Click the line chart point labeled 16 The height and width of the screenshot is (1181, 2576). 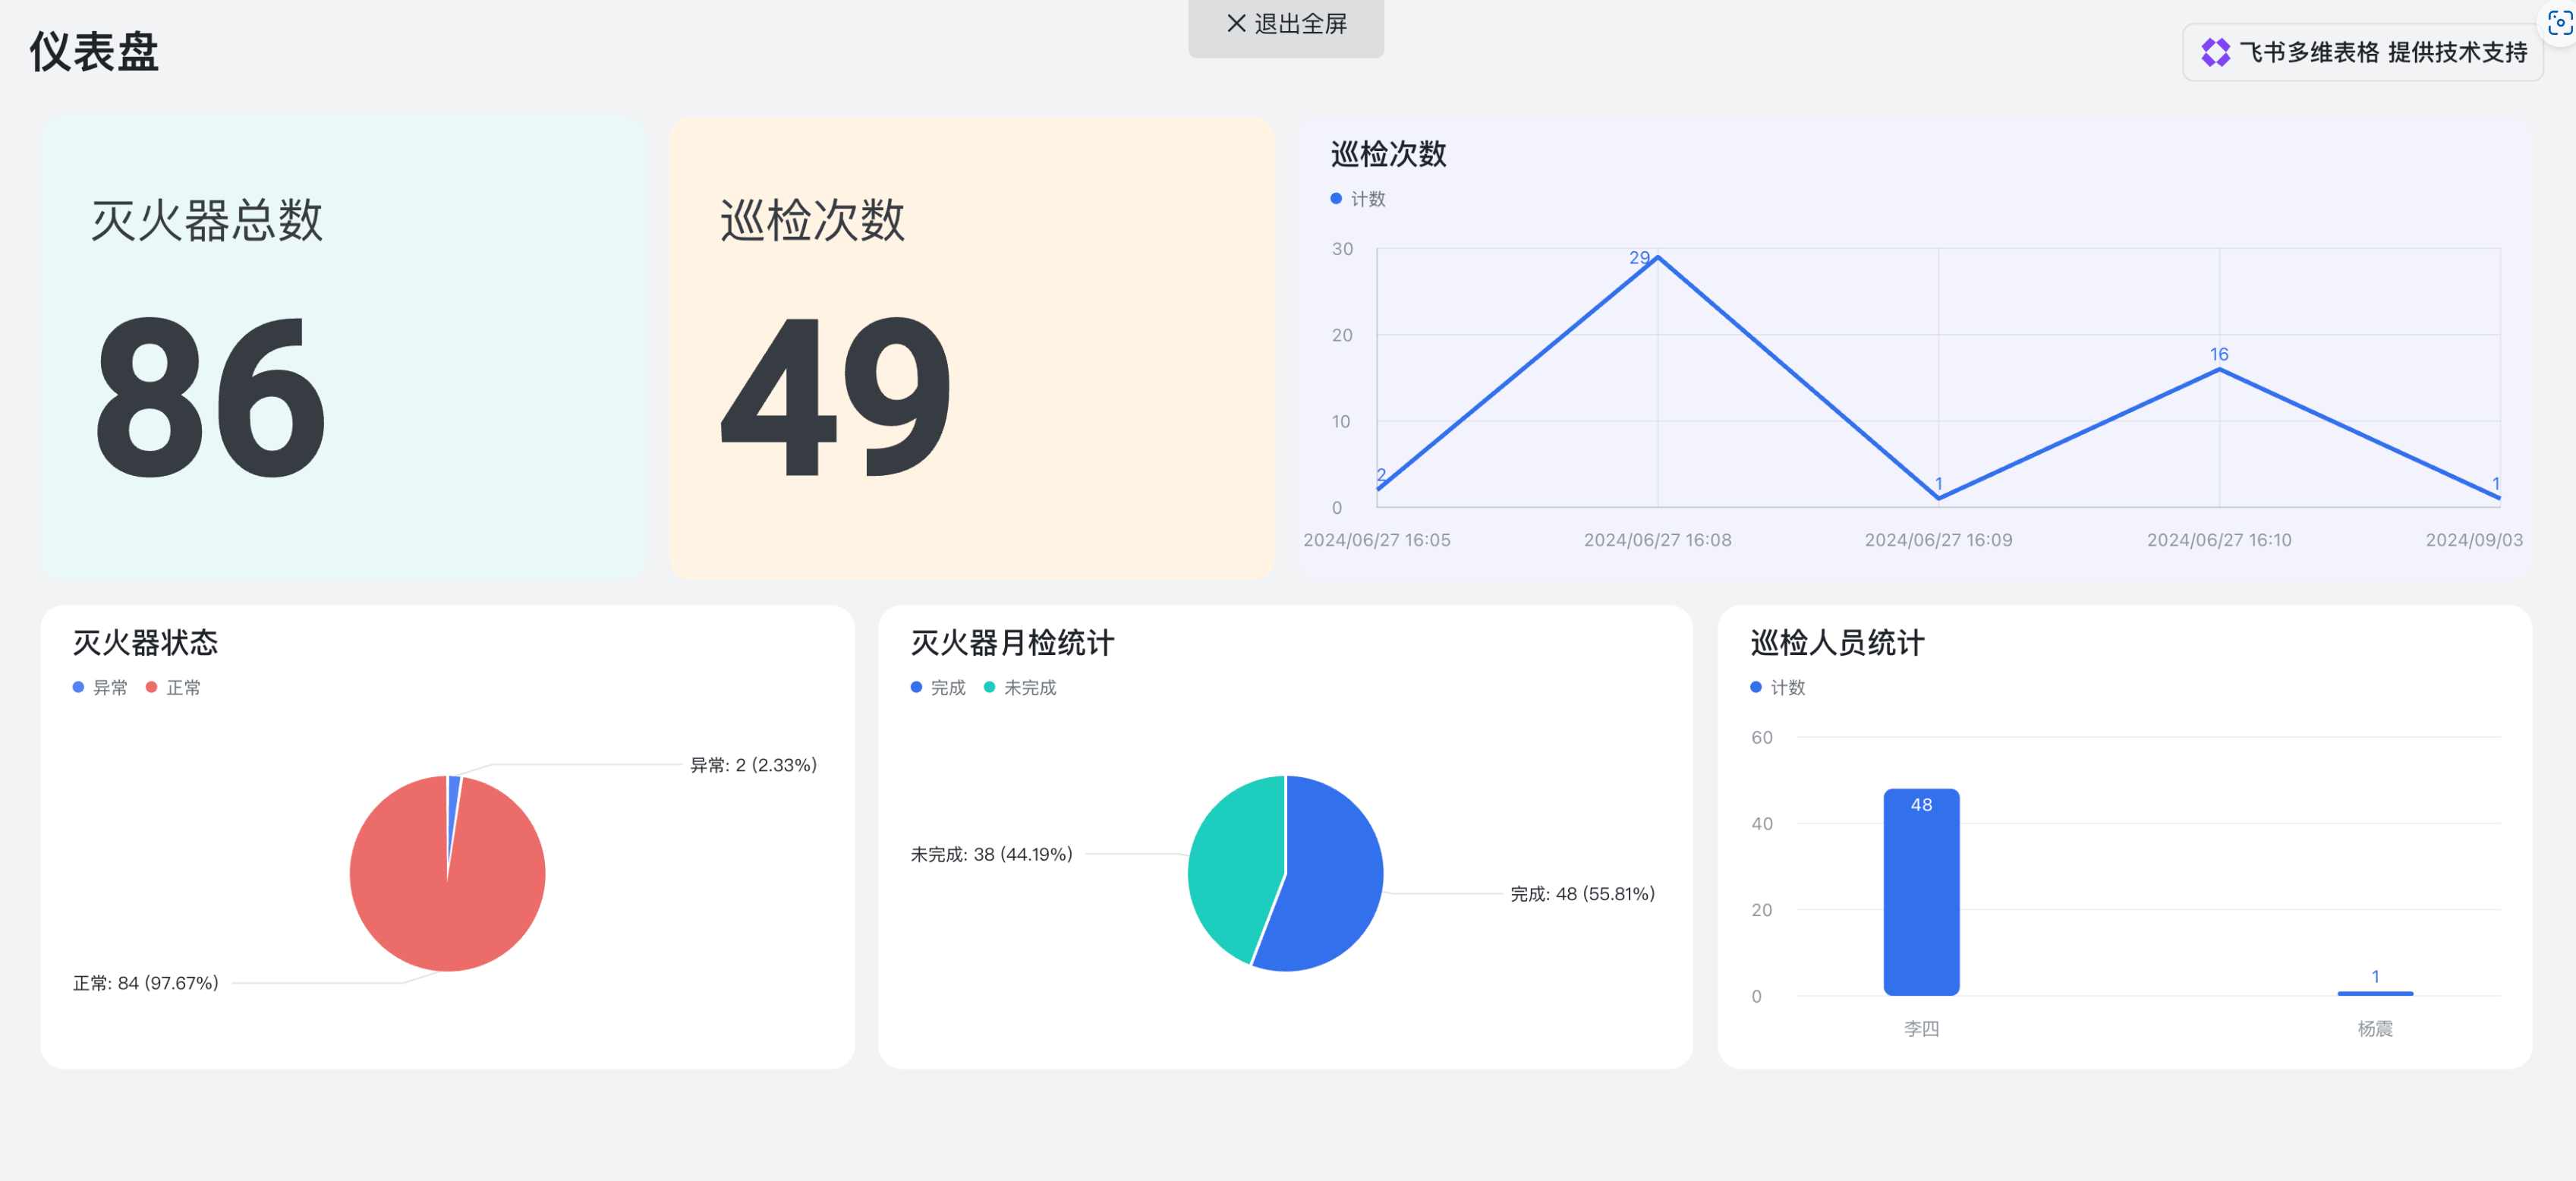tap(2219, 370)
